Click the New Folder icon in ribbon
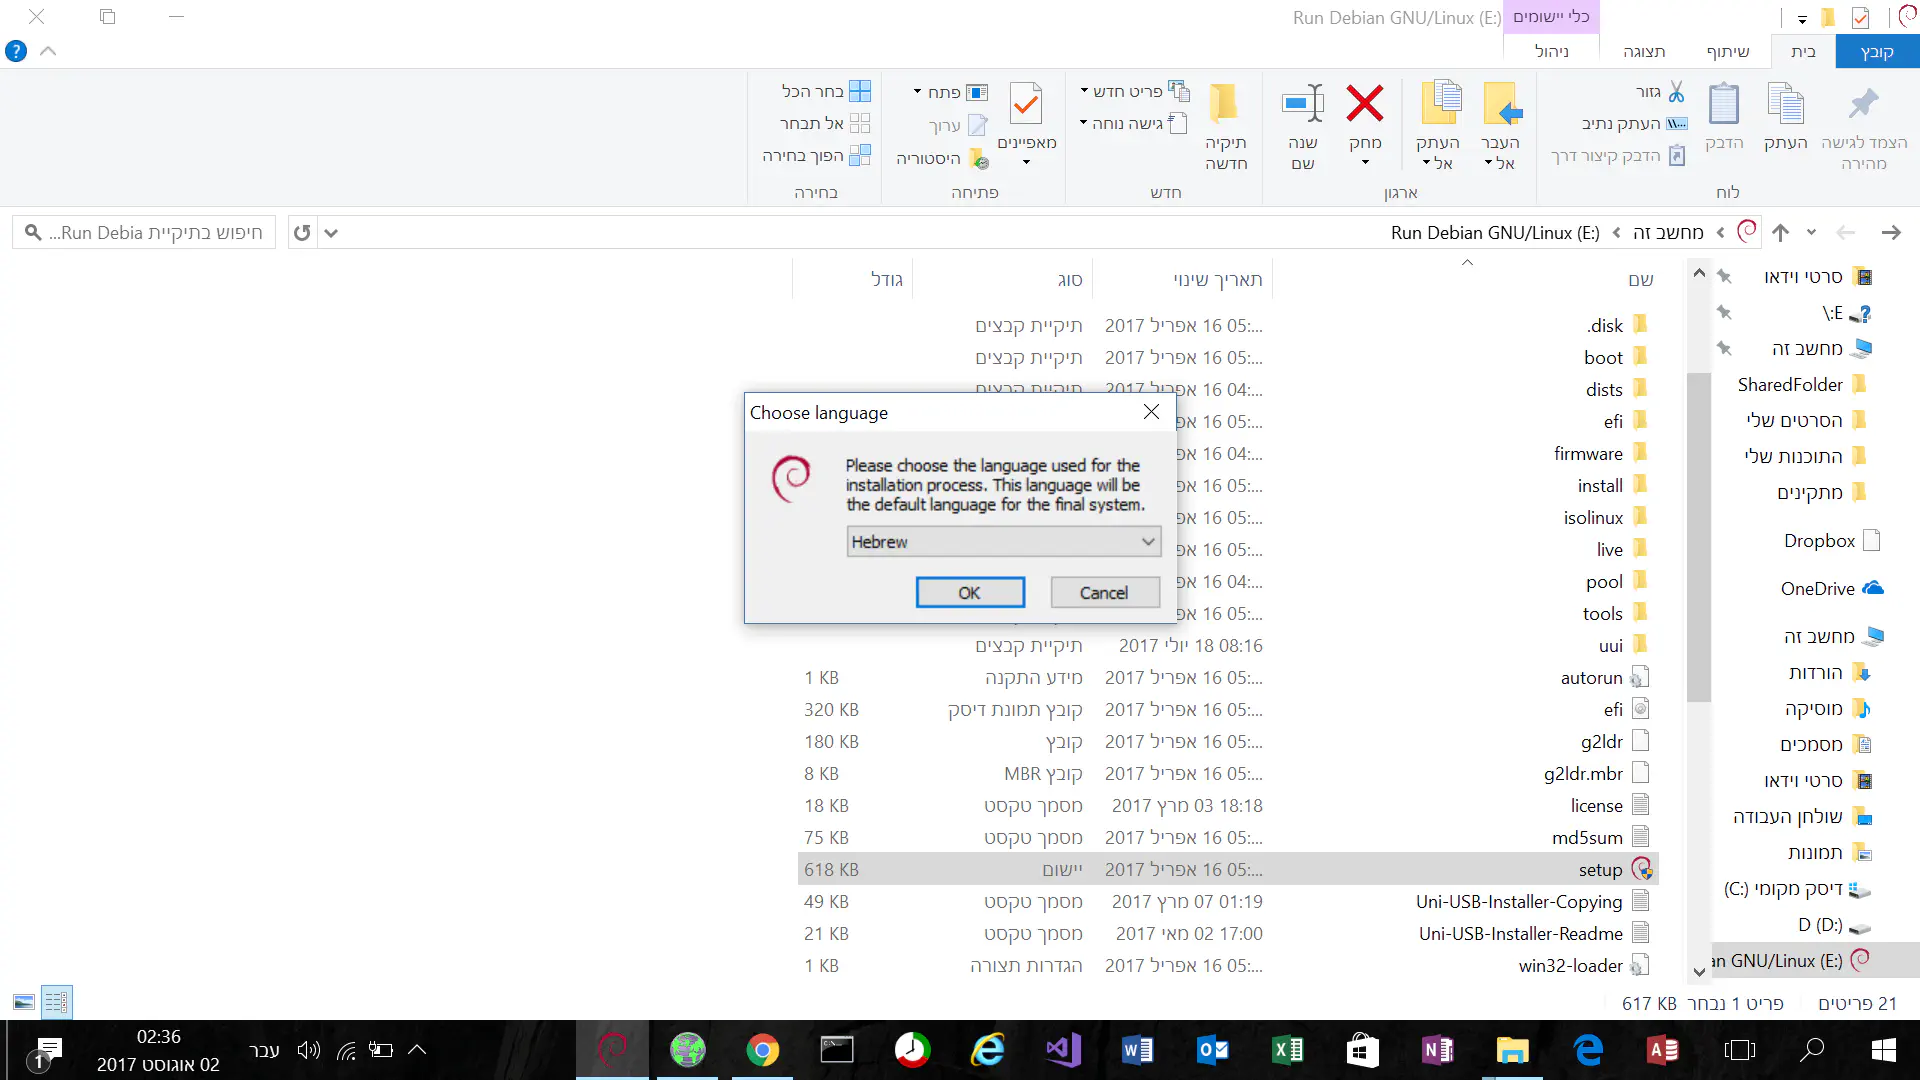This screenshot has height=1080, width=1920. 1225,105
